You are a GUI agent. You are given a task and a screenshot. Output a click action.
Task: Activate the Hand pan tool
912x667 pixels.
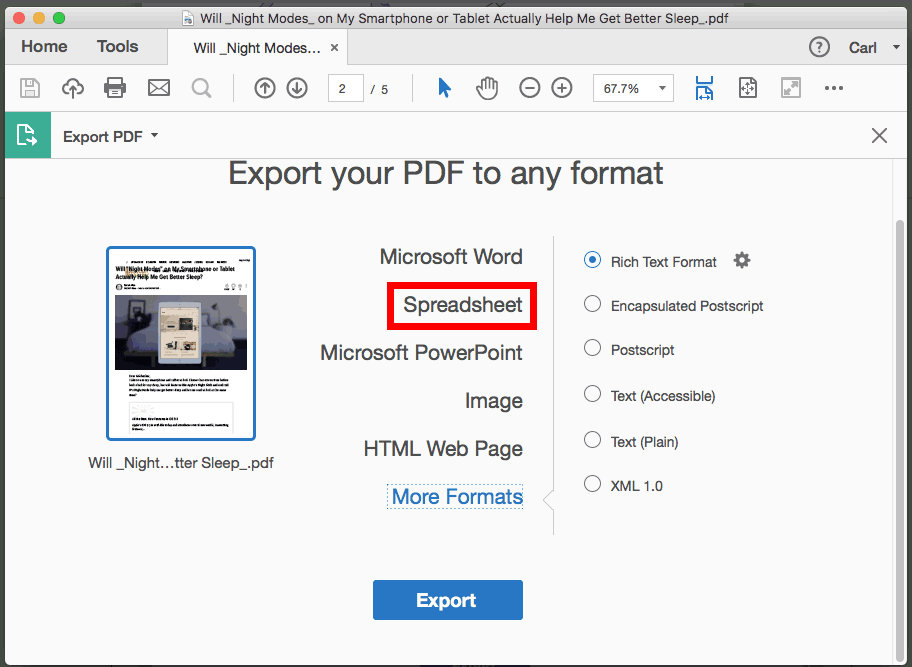coord(487,88)
